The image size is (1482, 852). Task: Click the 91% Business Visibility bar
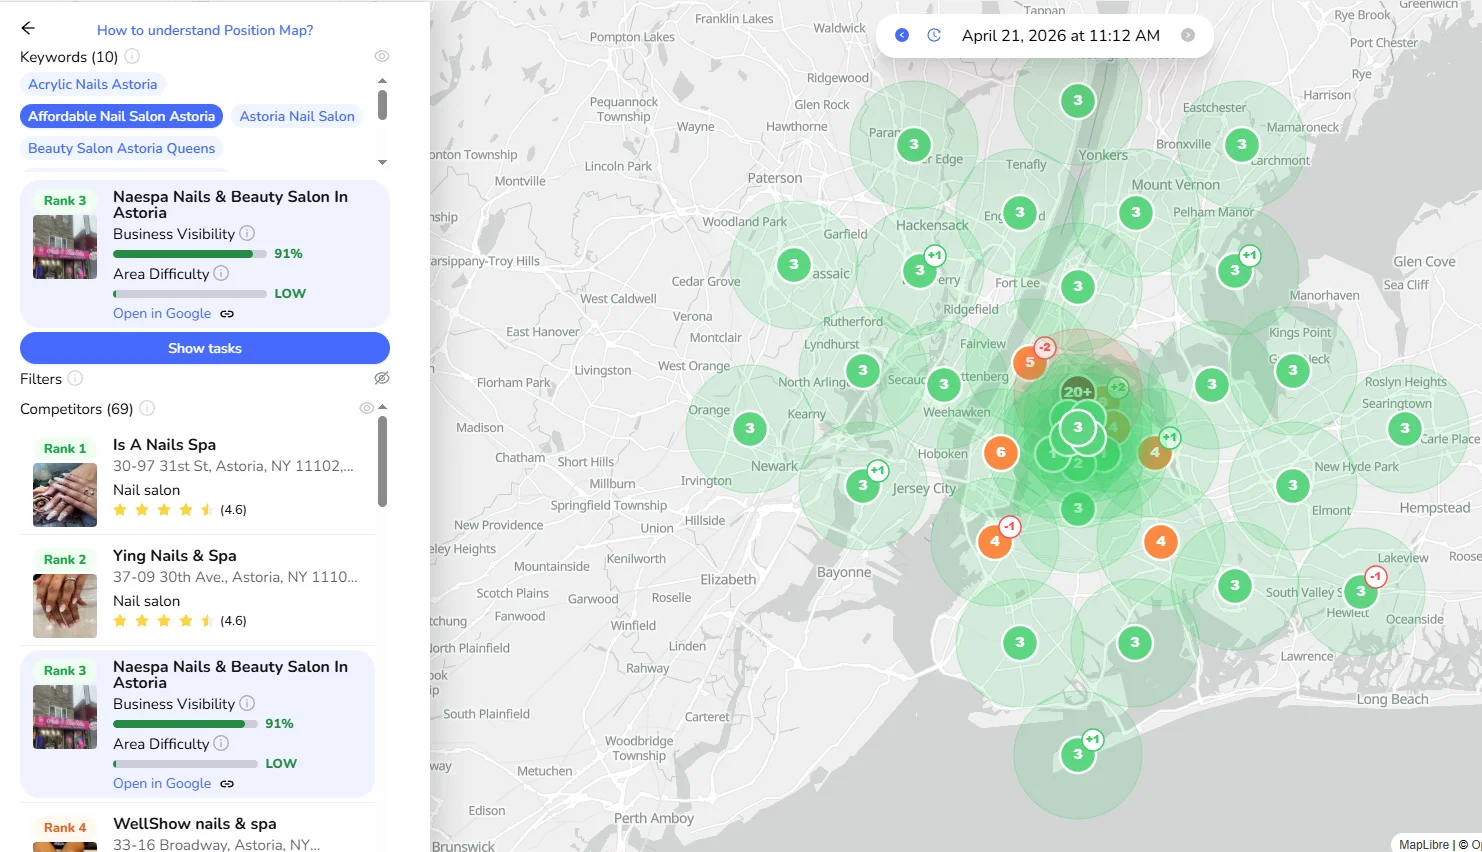tap(190, 254)
